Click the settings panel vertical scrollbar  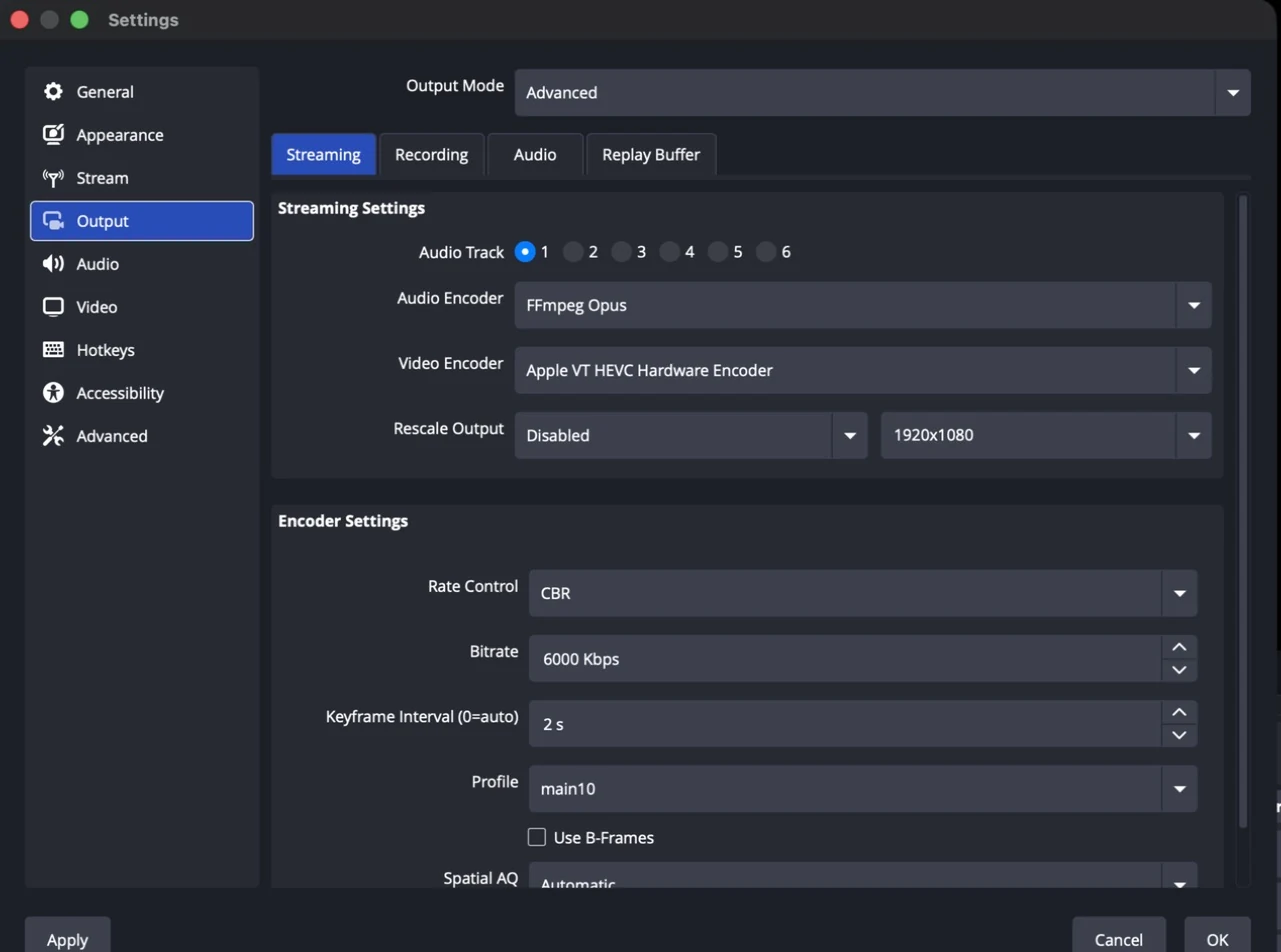pos(1243,510)
